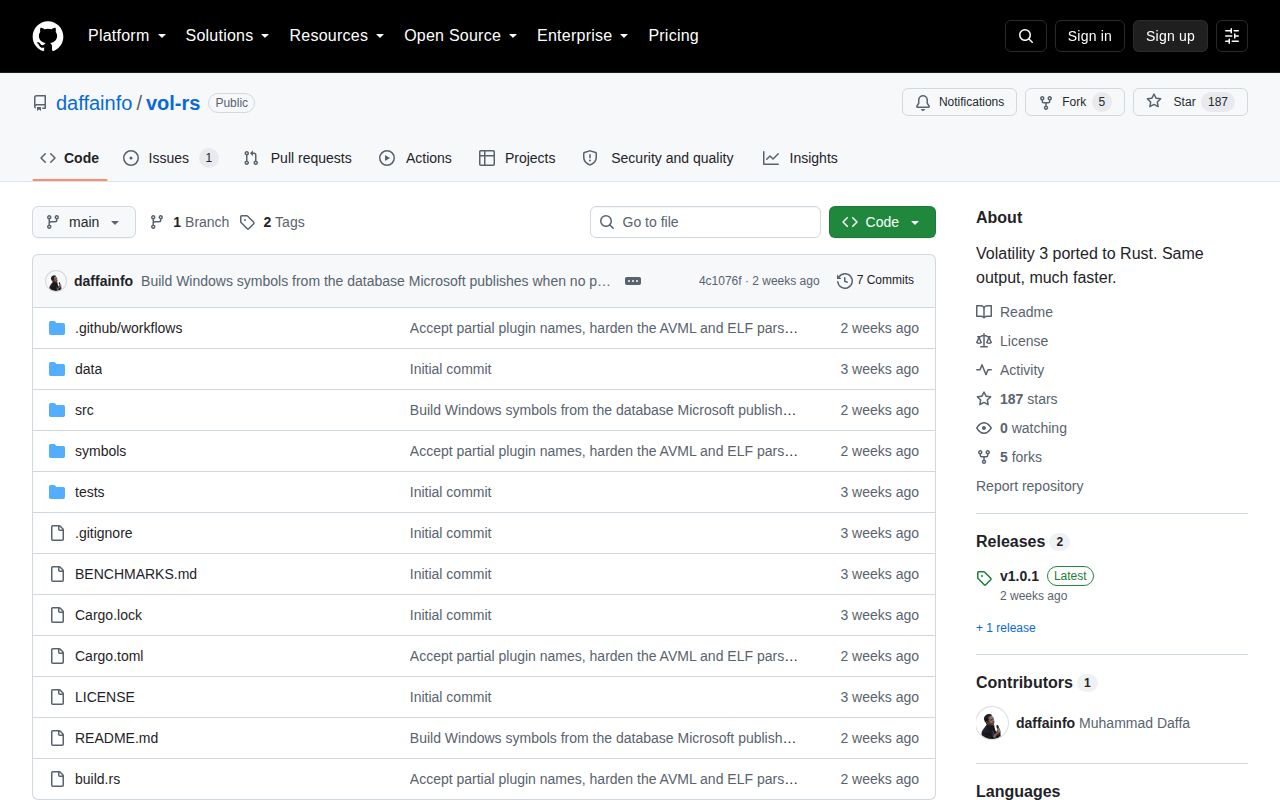This screenshot has width=1280, height=800.
Task: Click the tests folder icon
Action: point(57,492)
